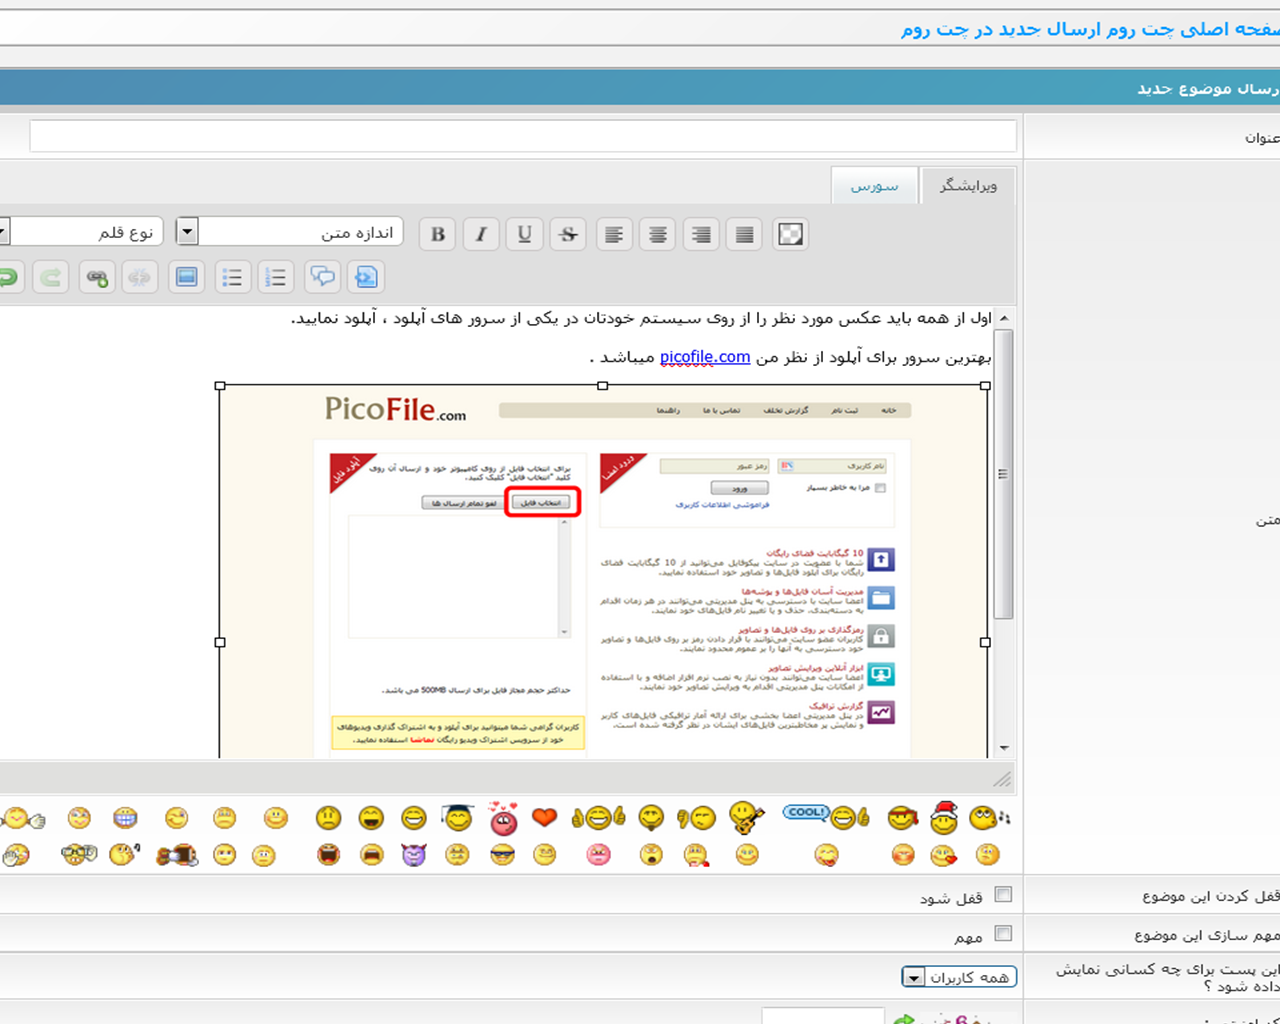Image resolution: width=1280 pixels, height=1024 pixels.
Task: Insert the Santa hat smiley
Action: coord(944,817)
